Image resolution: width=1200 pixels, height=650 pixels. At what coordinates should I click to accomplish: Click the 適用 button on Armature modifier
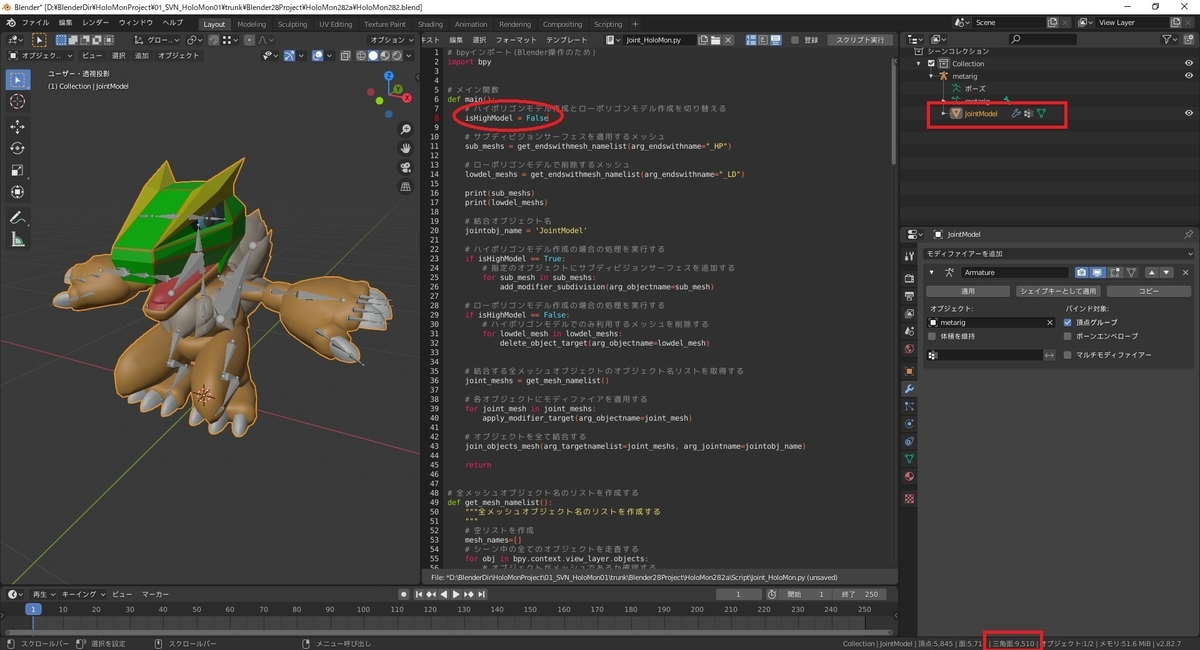click(x=968, y=291)
